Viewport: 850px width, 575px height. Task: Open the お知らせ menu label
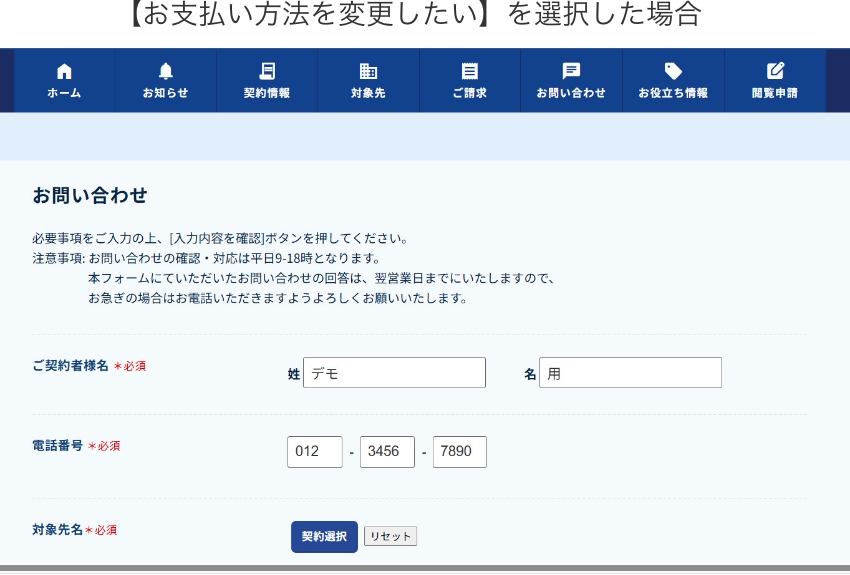pyautogui.click(x=165, y=93)
